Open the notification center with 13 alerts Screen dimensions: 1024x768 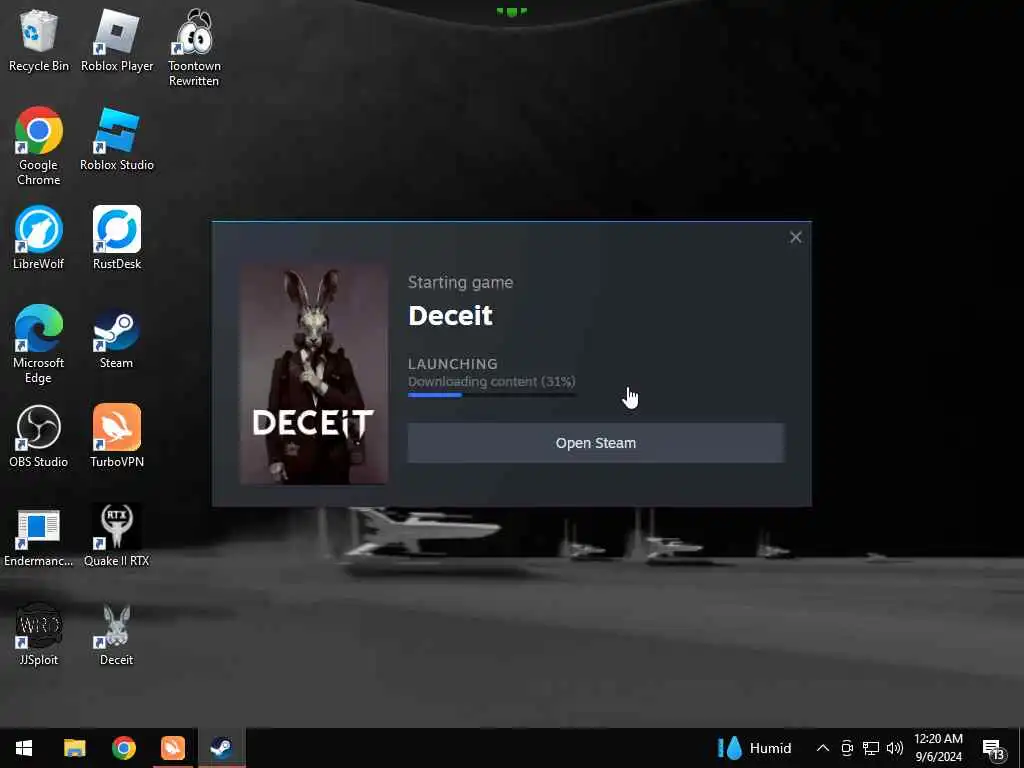coord(993,749)
